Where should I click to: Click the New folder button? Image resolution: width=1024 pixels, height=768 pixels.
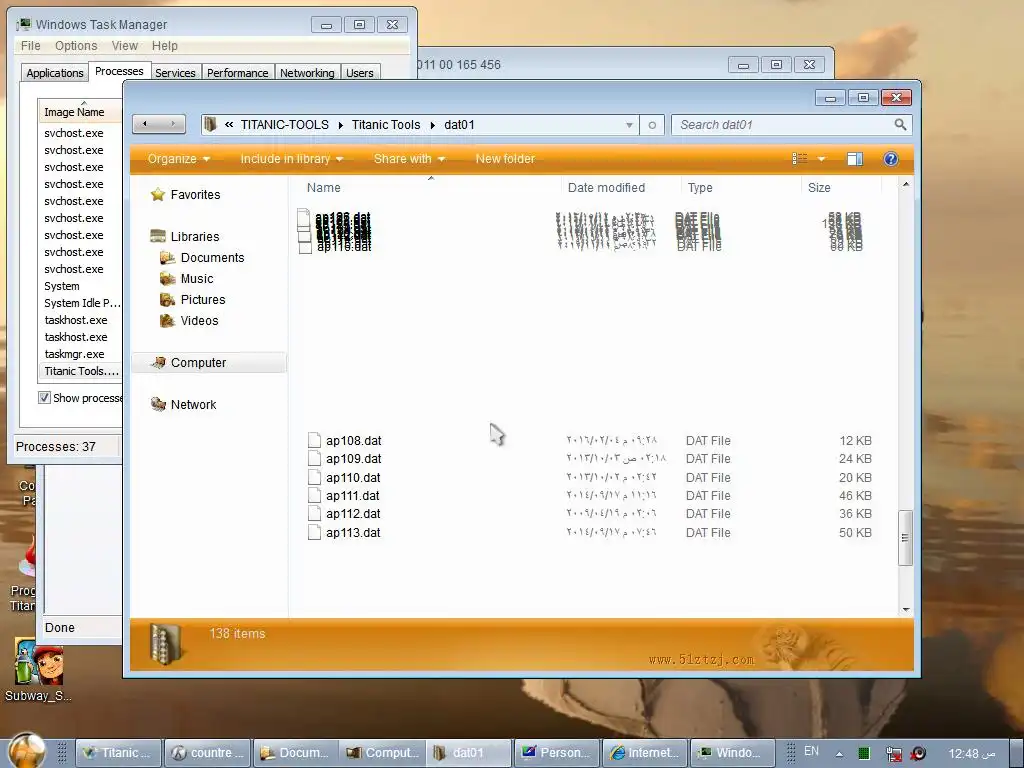pos(505,159)
